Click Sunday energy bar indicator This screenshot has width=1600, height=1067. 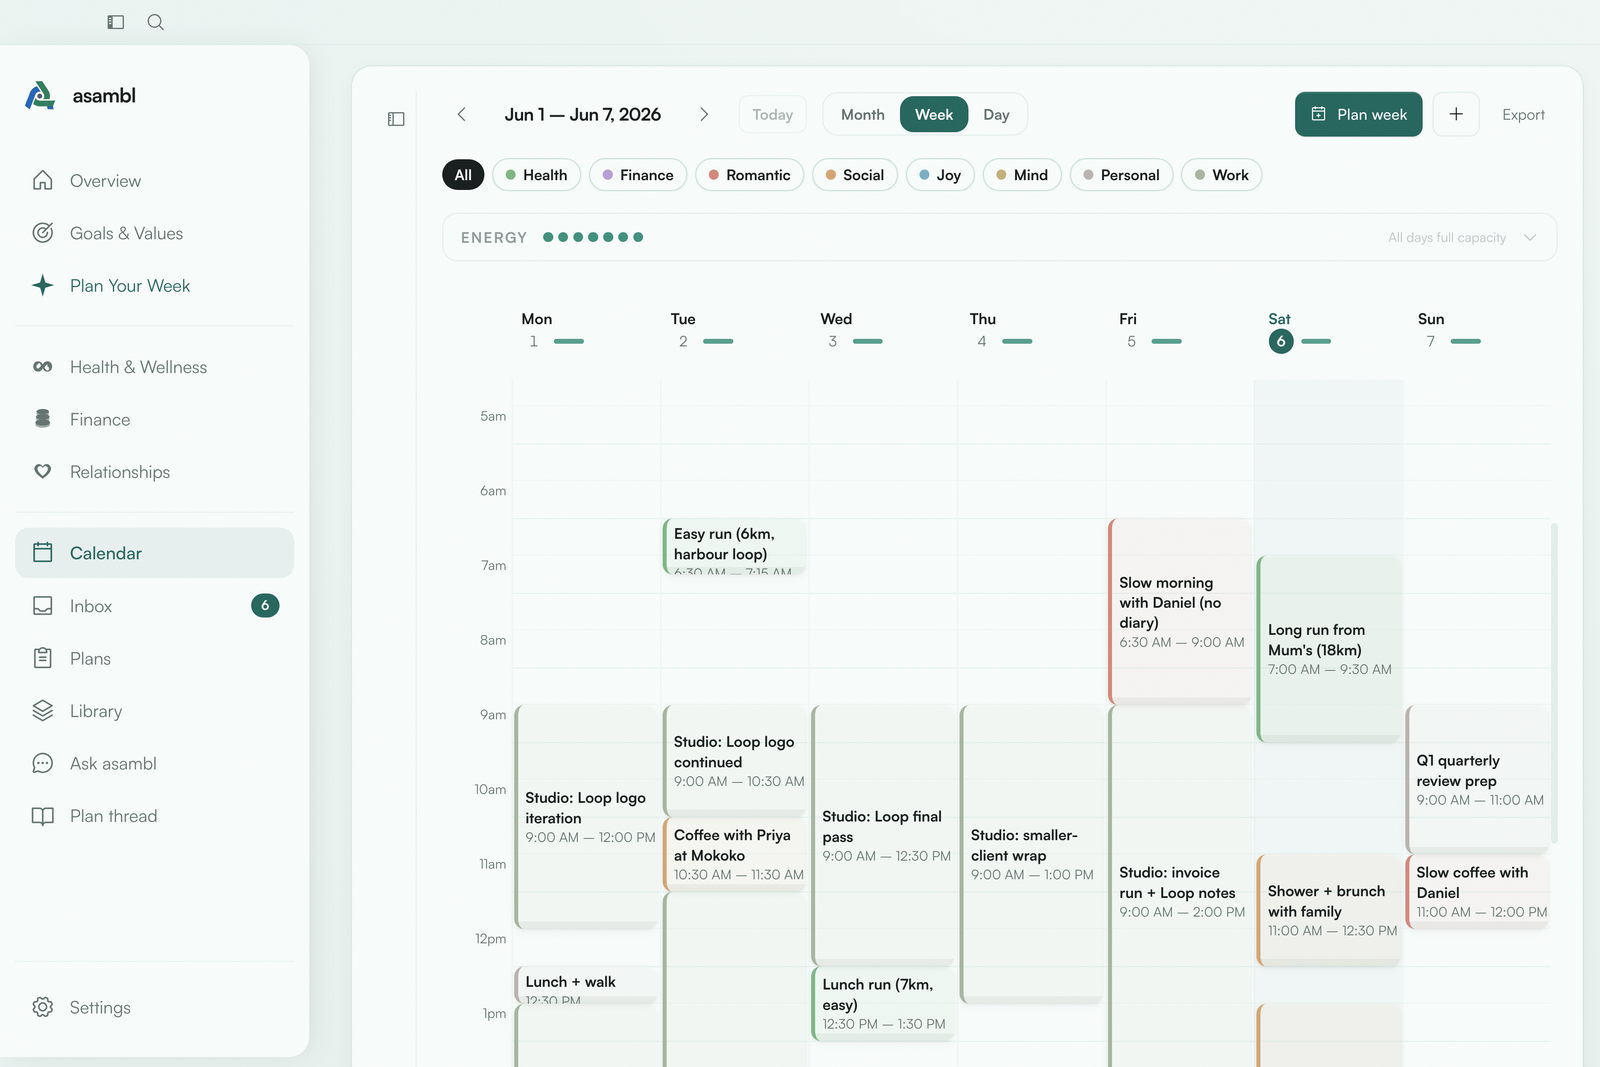(1465, 342)
